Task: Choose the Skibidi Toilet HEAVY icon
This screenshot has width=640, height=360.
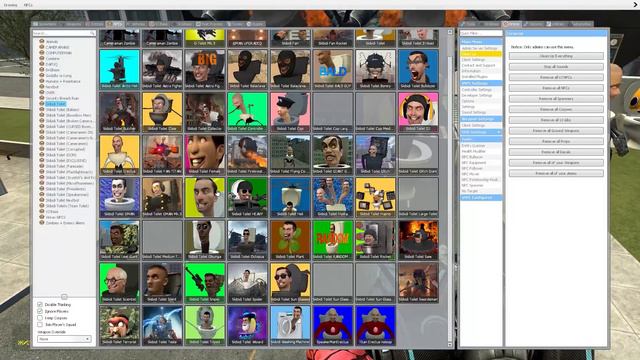Action: click(x=247, y=198)
